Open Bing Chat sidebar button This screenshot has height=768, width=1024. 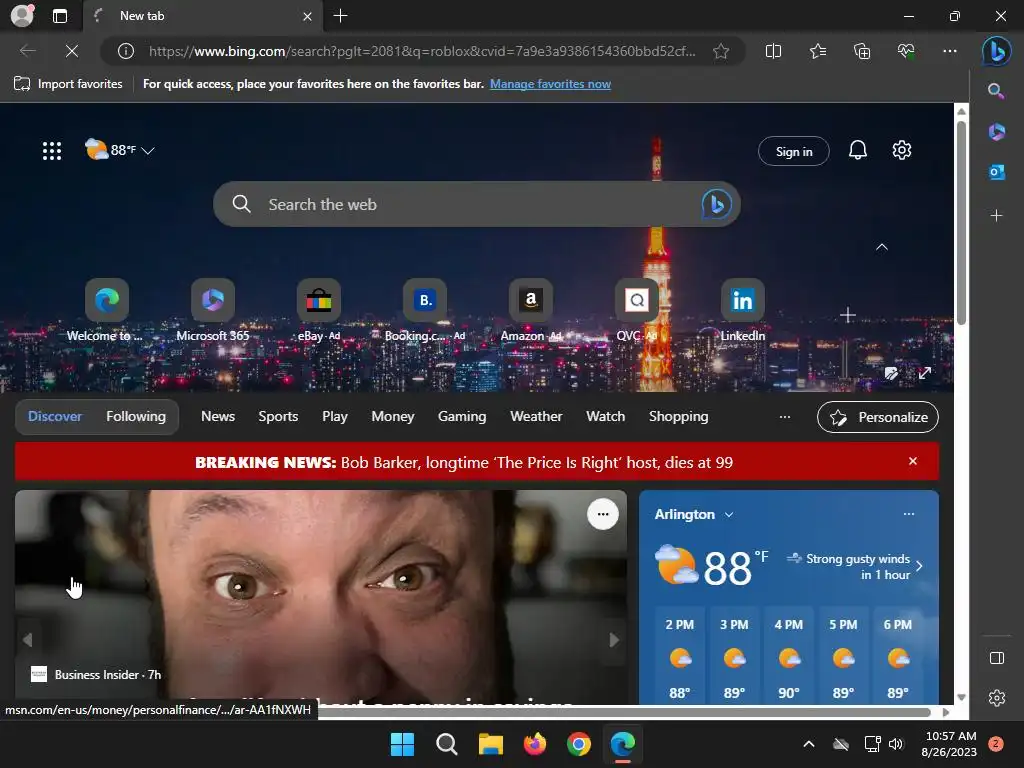997,51
